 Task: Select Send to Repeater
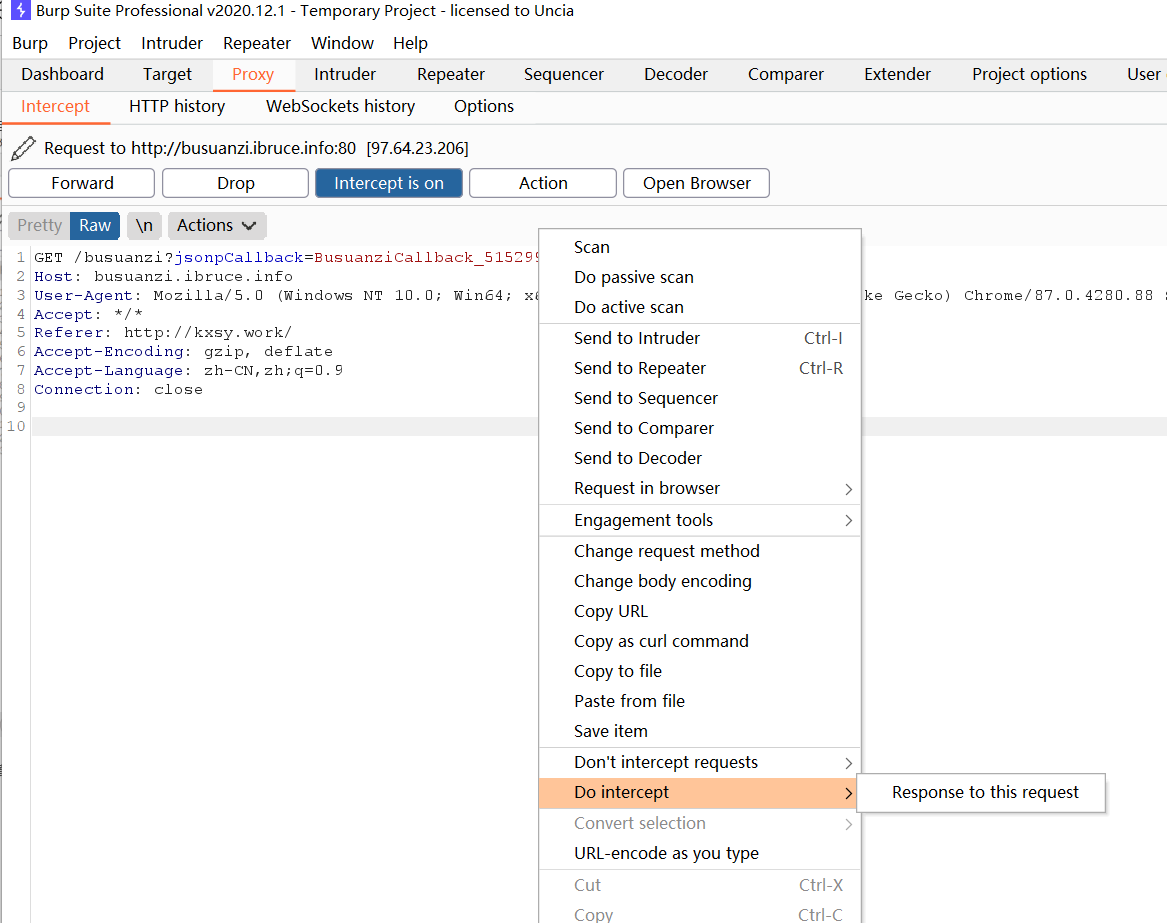point(700,368)
